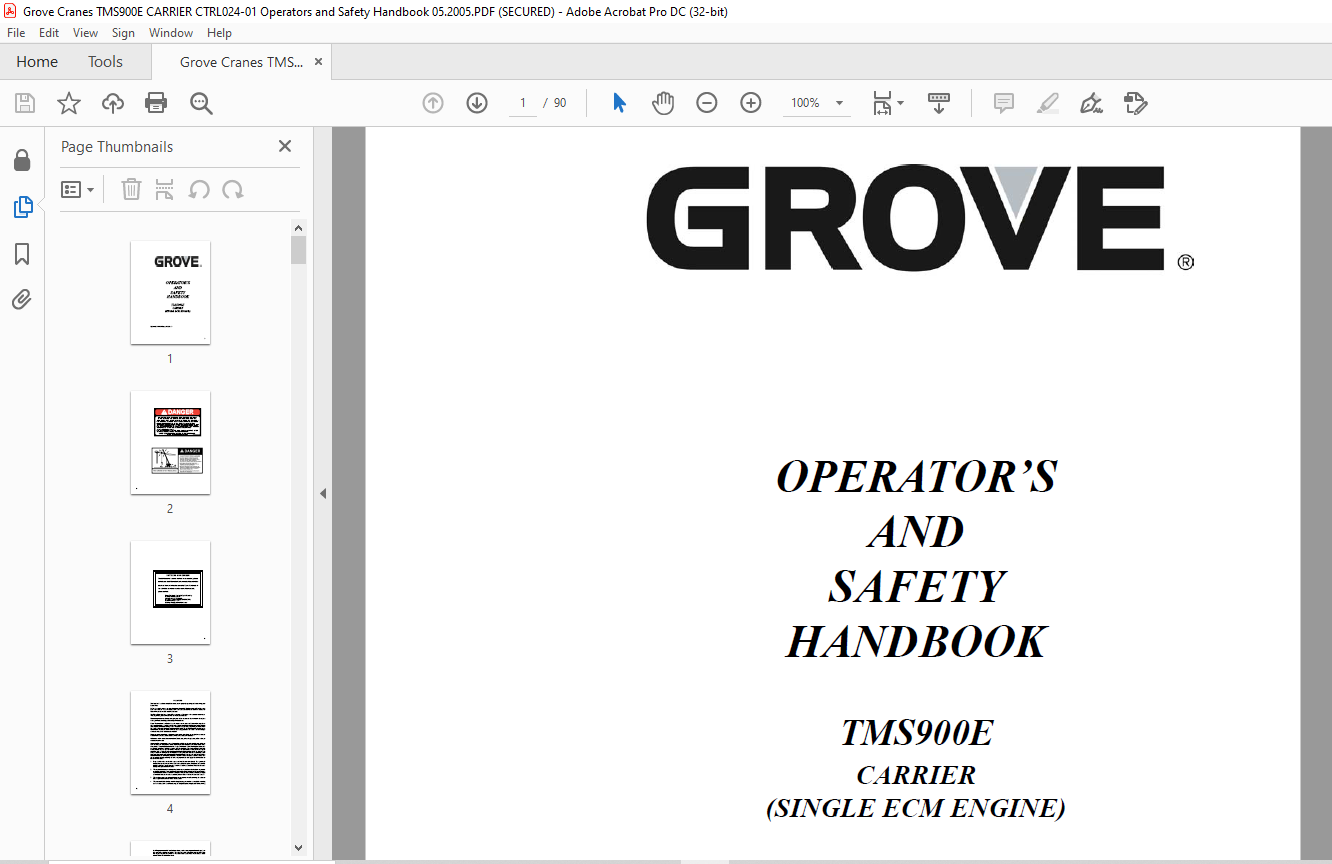Zoom out with the minus circle icon
Screen dimensions: 1332x864
pyautogui.click(x=707, y=103)
